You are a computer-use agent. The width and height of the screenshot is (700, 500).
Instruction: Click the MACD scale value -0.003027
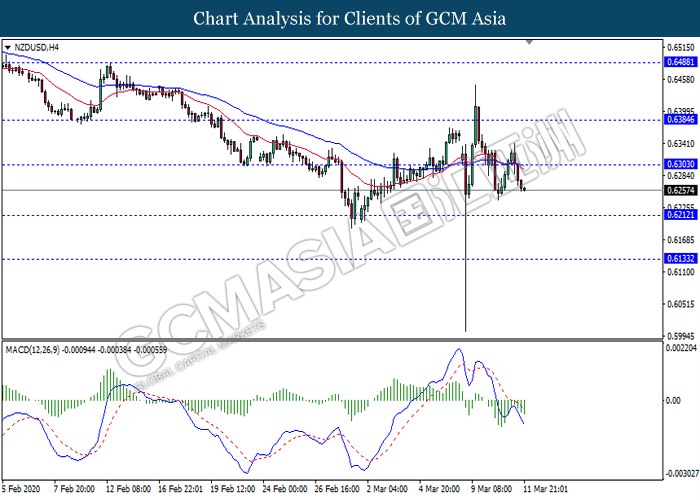(x=681, y=474)
